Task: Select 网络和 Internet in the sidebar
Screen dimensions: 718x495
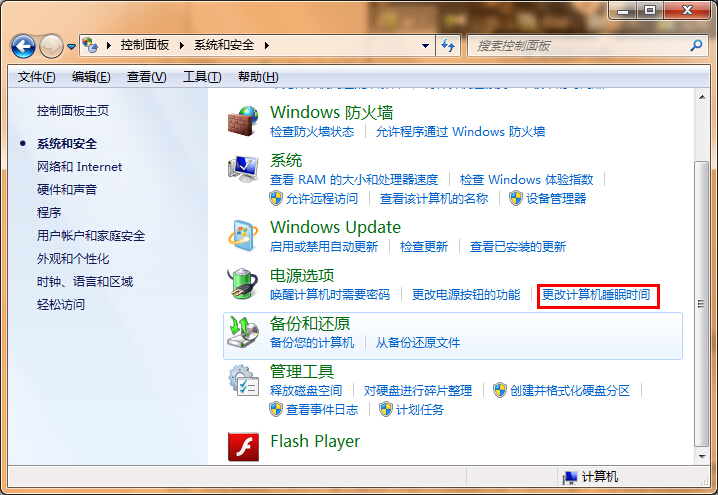Action: [79, 167]
